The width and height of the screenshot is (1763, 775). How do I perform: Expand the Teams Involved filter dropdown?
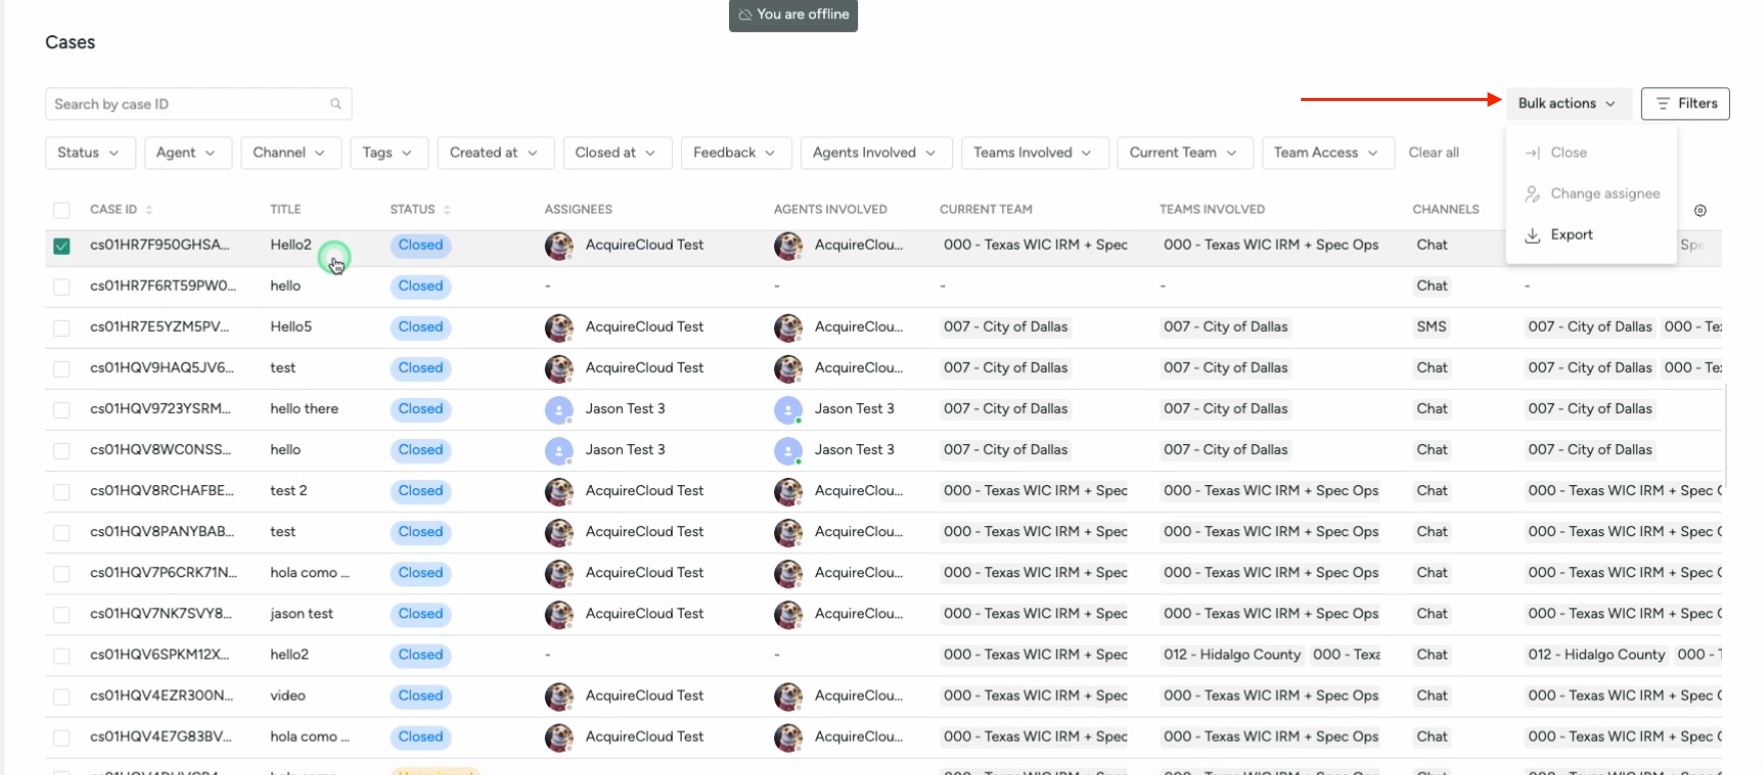[x=1034, y=153]
